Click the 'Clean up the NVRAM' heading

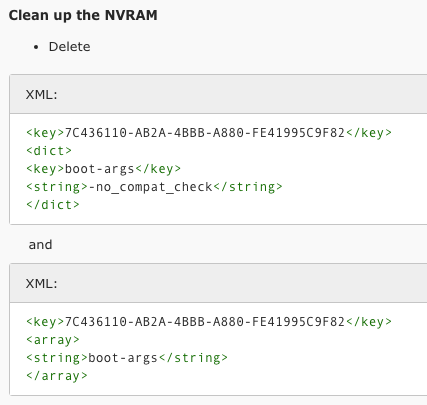[x=83, y=15]
